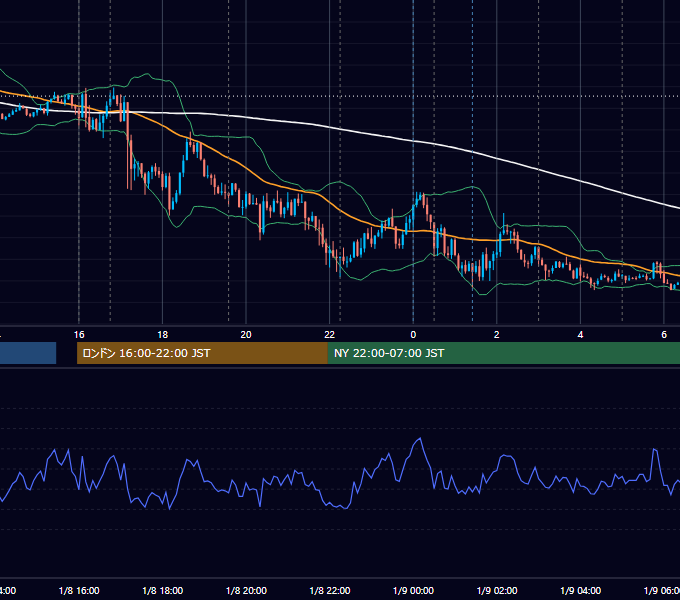The height and width of the screenshot is (600, 680).
Task: Click the 1/9 00:00 time label
Action: click(413, 590)
